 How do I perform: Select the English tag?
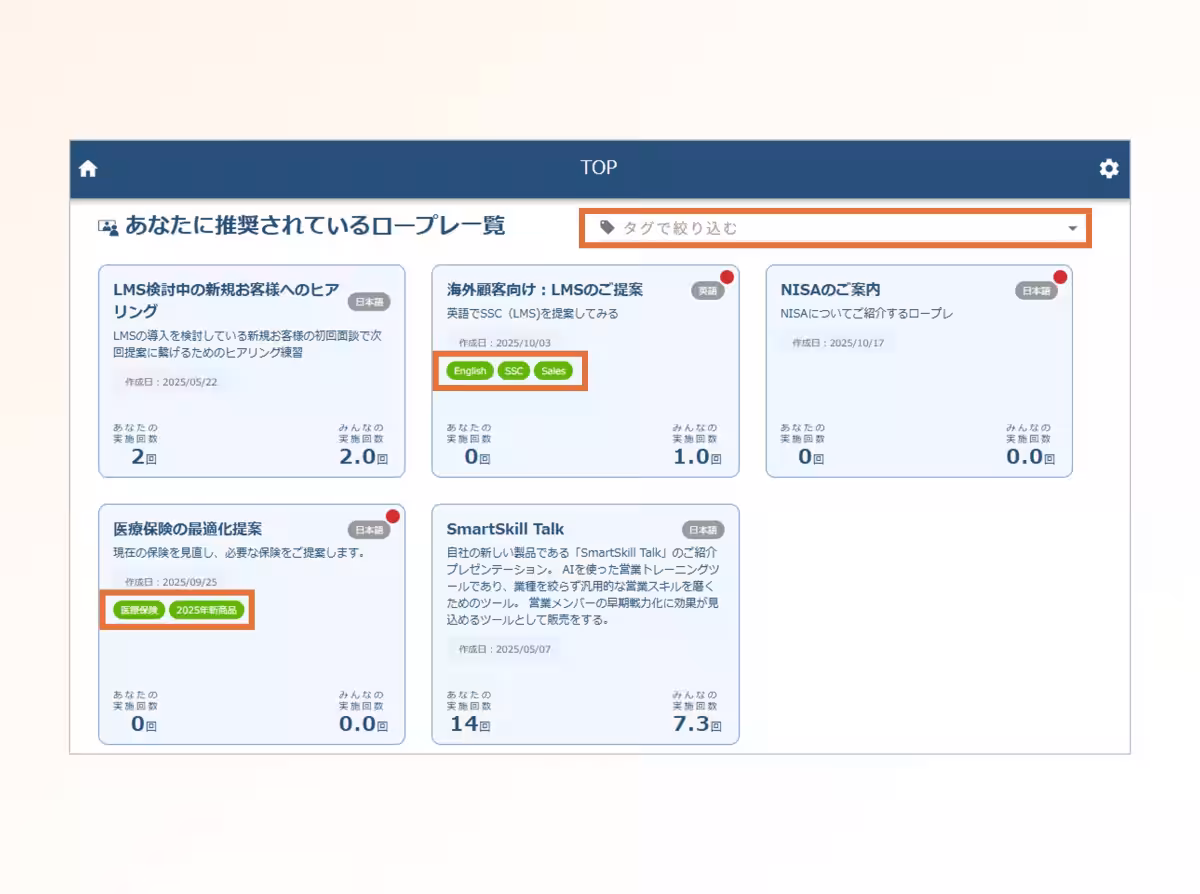pos(469,371)
